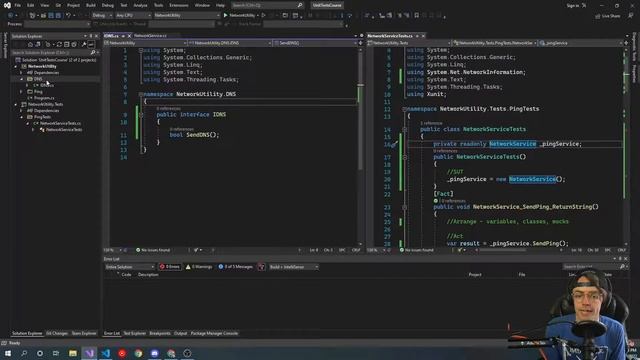Collapse the NetworkServiceTests class code block
Screen dimensions: 640x360
[404, 129]
